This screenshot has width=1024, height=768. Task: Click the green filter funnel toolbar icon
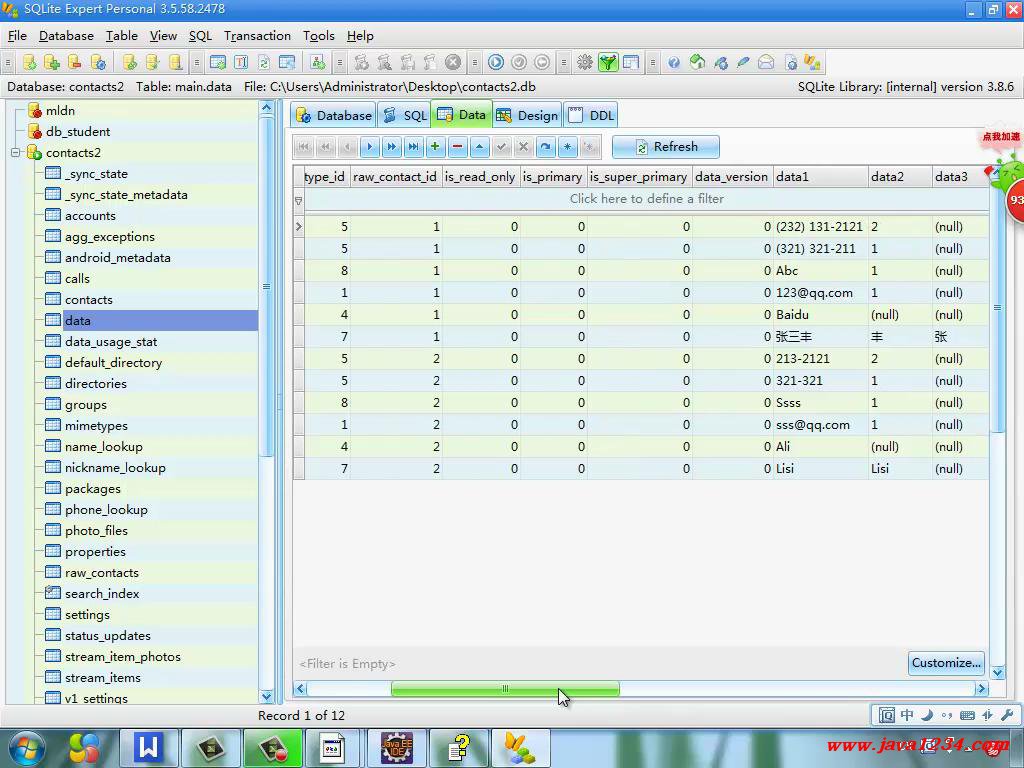click(x=608, y=62)
